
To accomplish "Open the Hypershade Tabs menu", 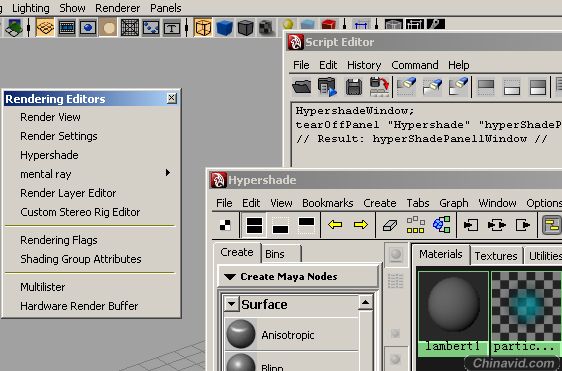I will tap(418, 203).
